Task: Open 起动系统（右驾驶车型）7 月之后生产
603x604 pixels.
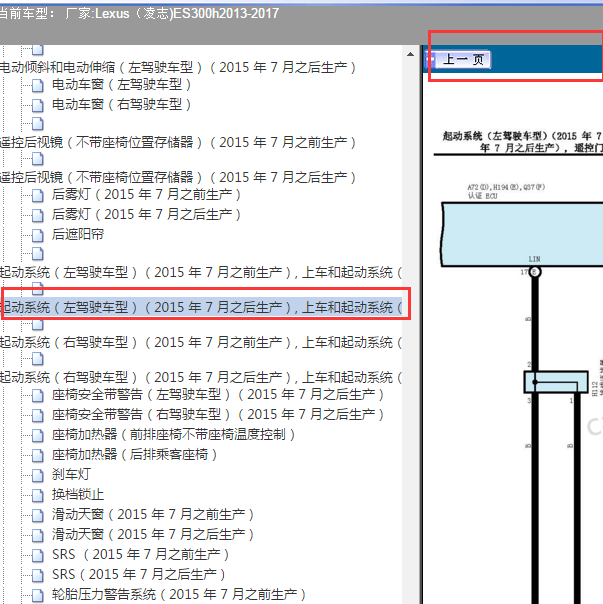Action: 201,378
